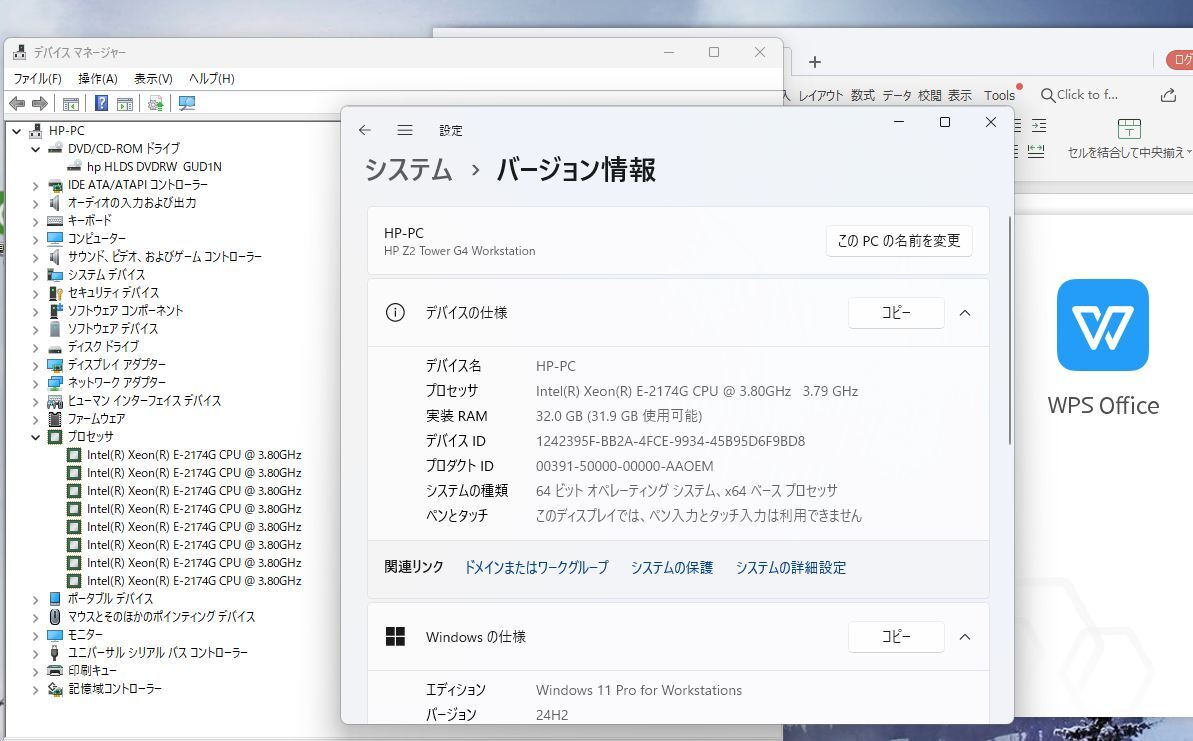
Task: Open the WPS 数式 ribbon tab
Action: click(863, 95)
